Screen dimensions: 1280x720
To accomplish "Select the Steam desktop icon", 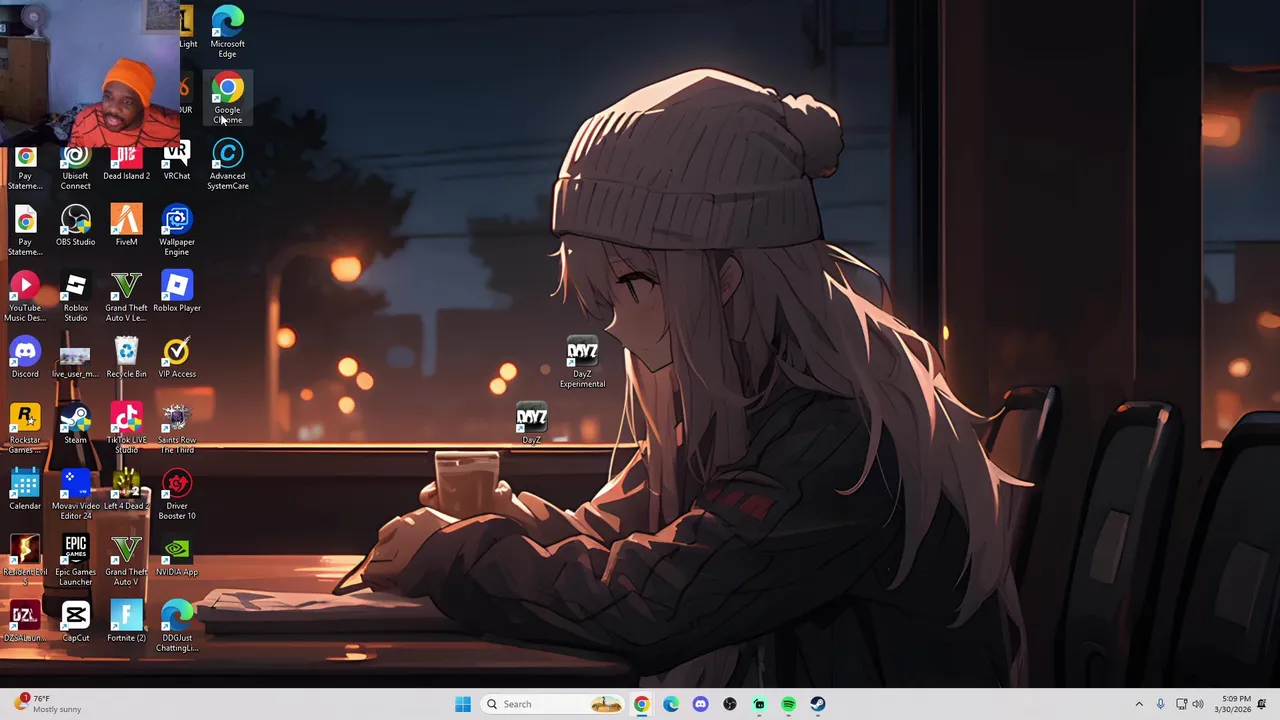I will click(x=75, y=424).
